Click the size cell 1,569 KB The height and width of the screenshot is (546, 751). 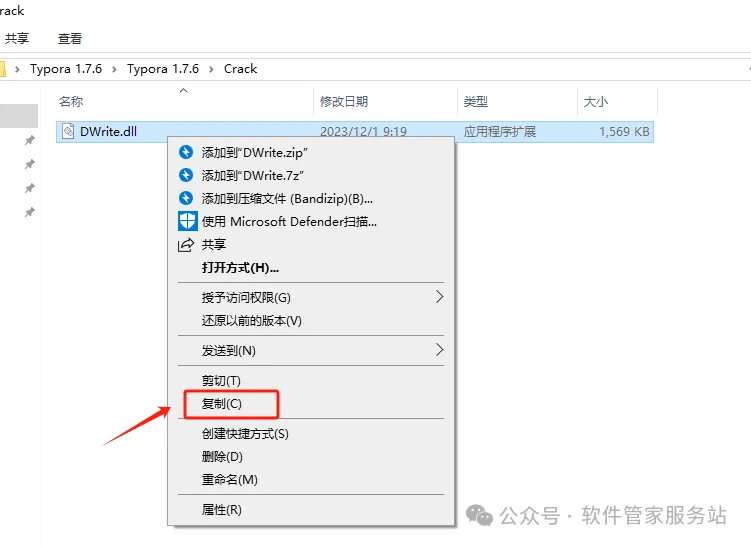624,132
